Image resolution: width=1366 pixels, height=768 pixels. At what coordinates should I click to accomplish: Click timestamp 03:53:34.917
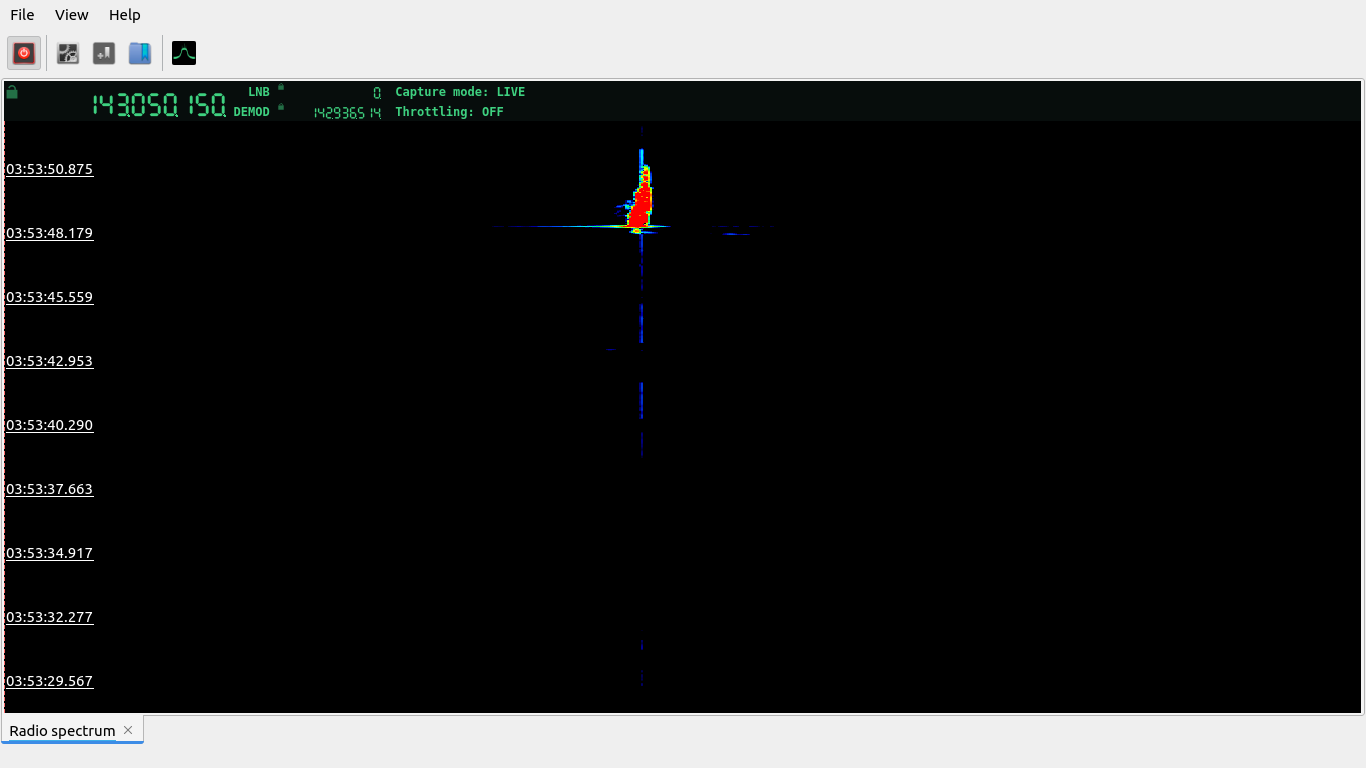pos(50,553)
